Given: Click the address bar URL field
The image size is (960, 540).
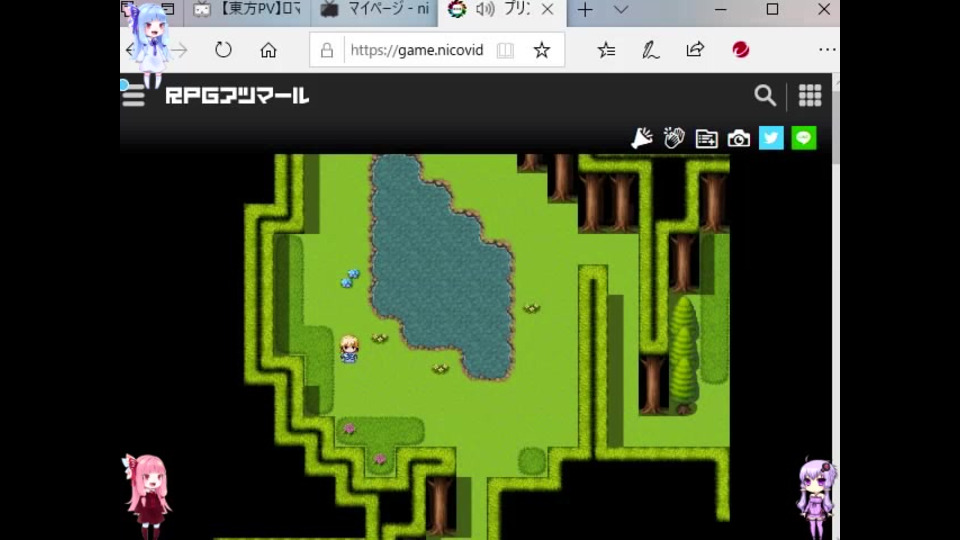Looking at the screenshot, I should pos(417,50).
